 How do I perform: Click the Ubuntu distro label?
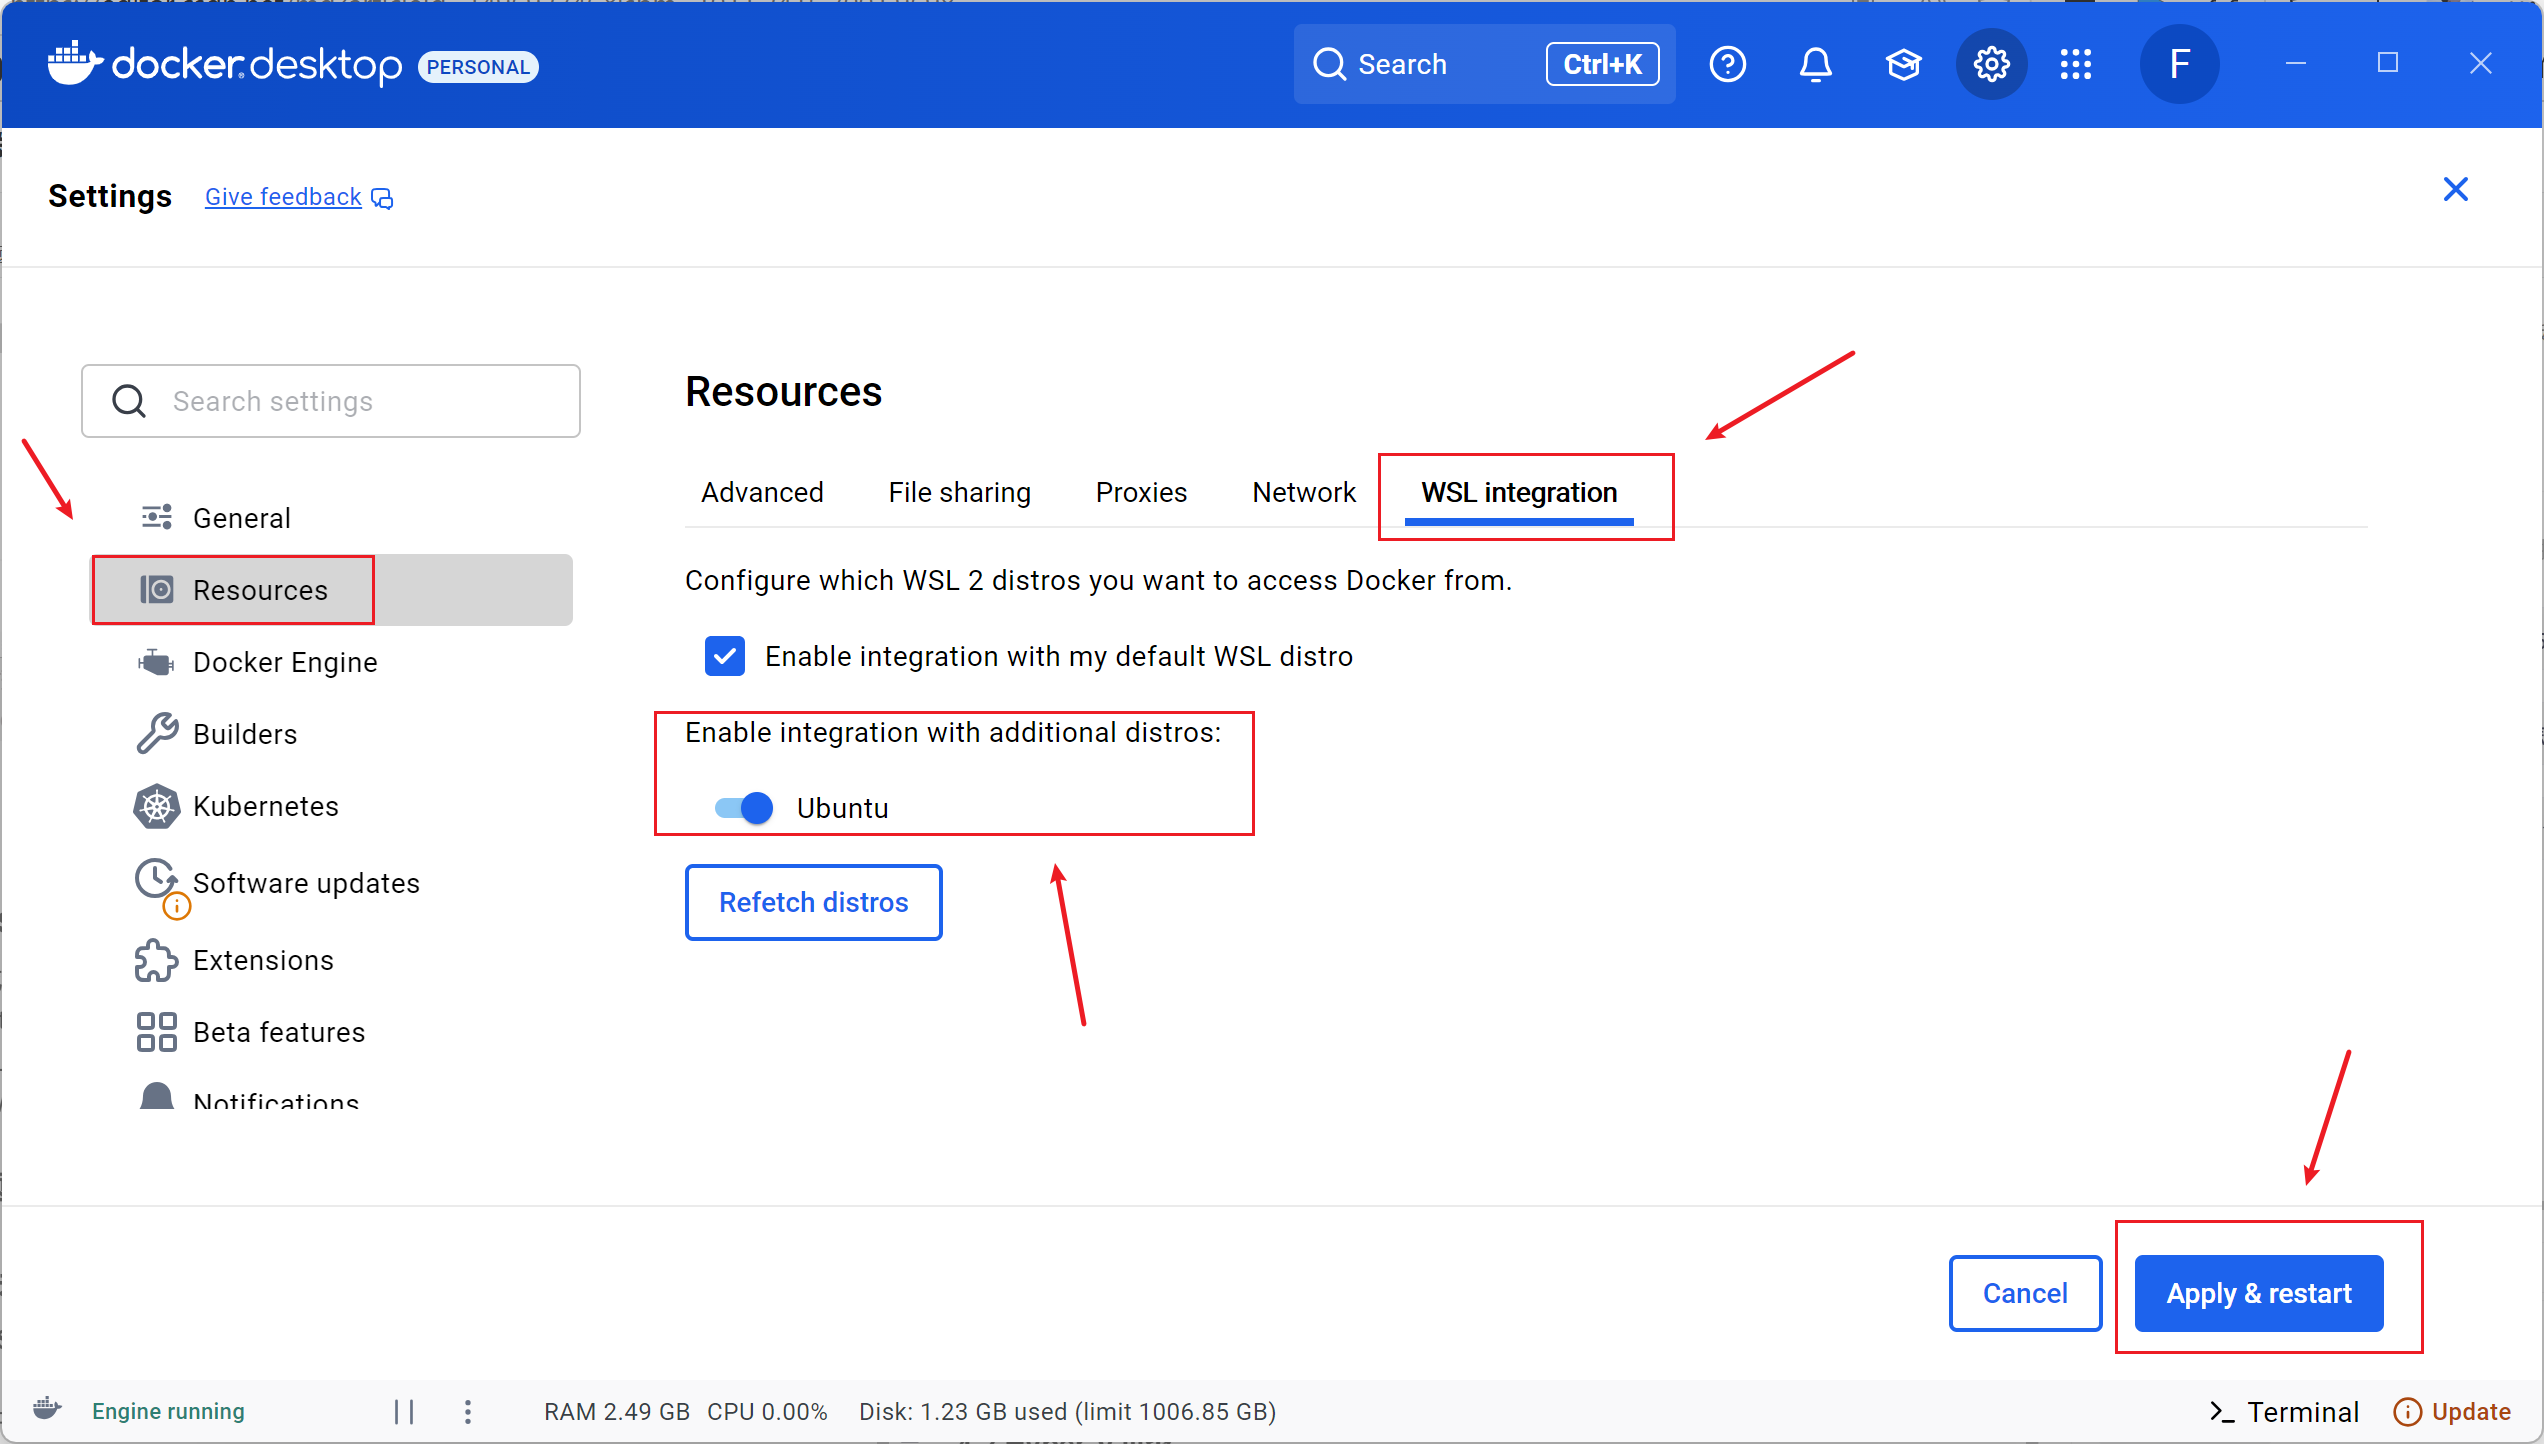tap(843, 807)
